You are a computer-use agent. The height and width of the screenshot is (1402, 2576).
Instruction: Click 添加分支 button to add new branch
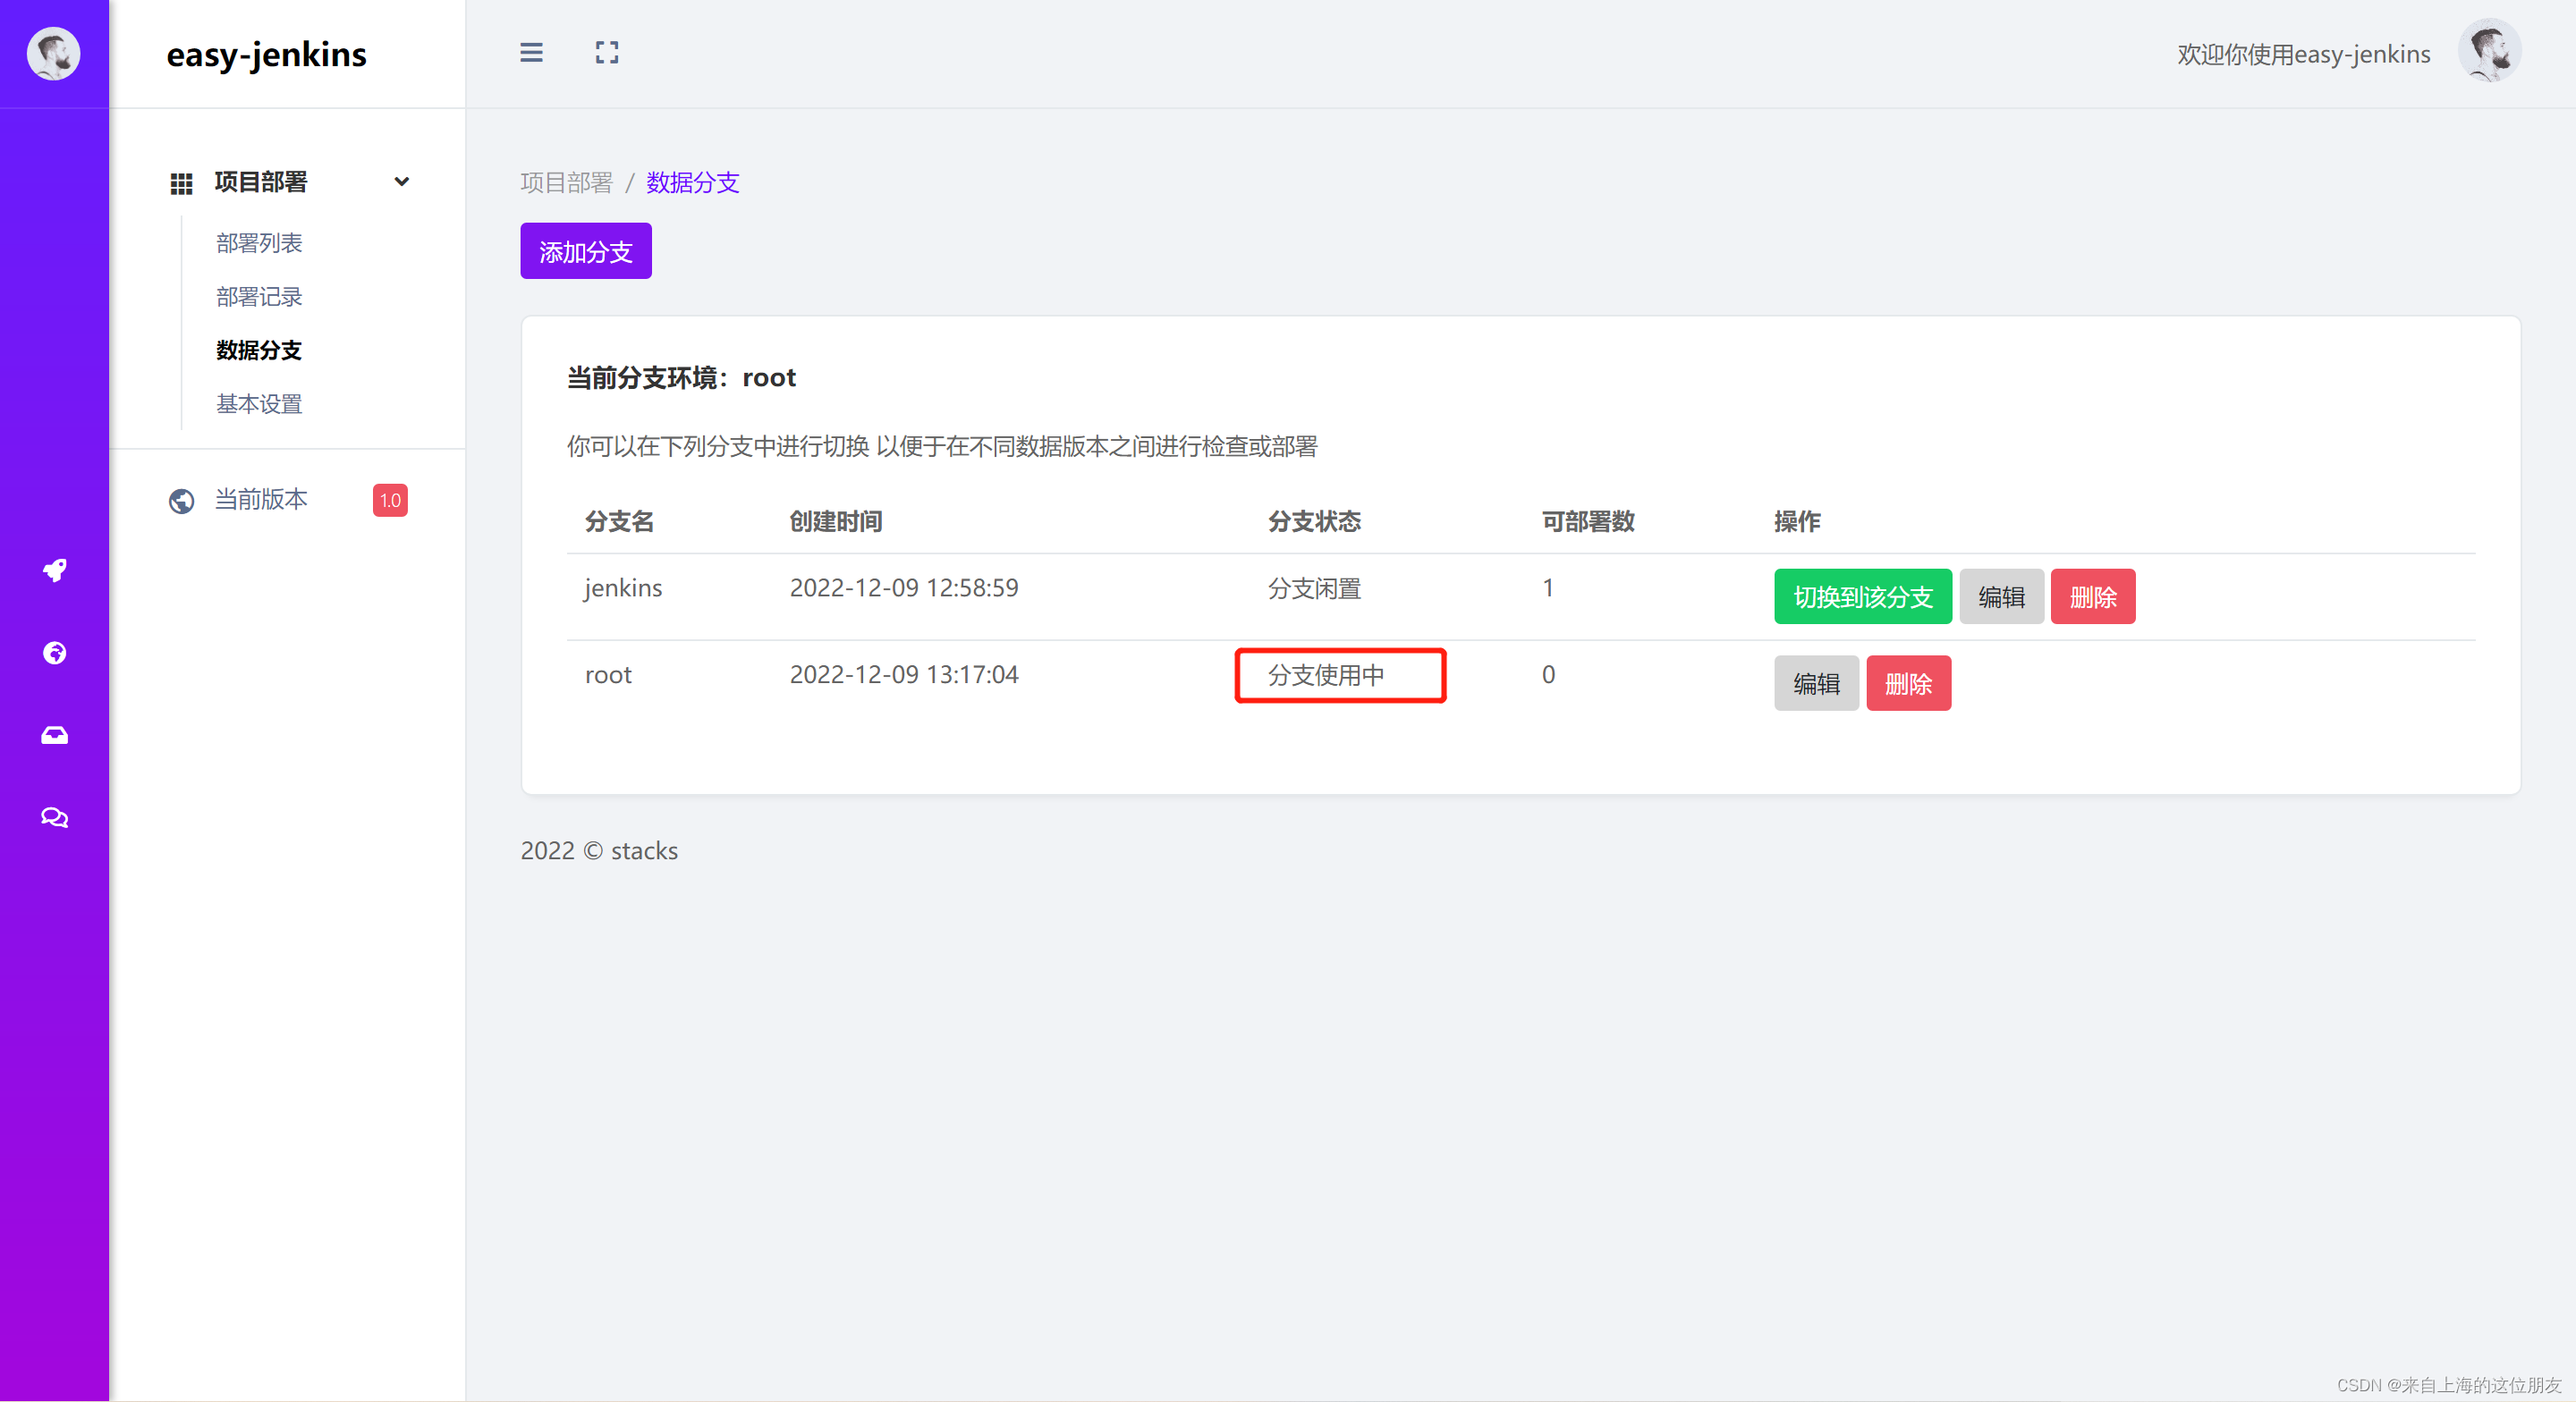(585, 252)
